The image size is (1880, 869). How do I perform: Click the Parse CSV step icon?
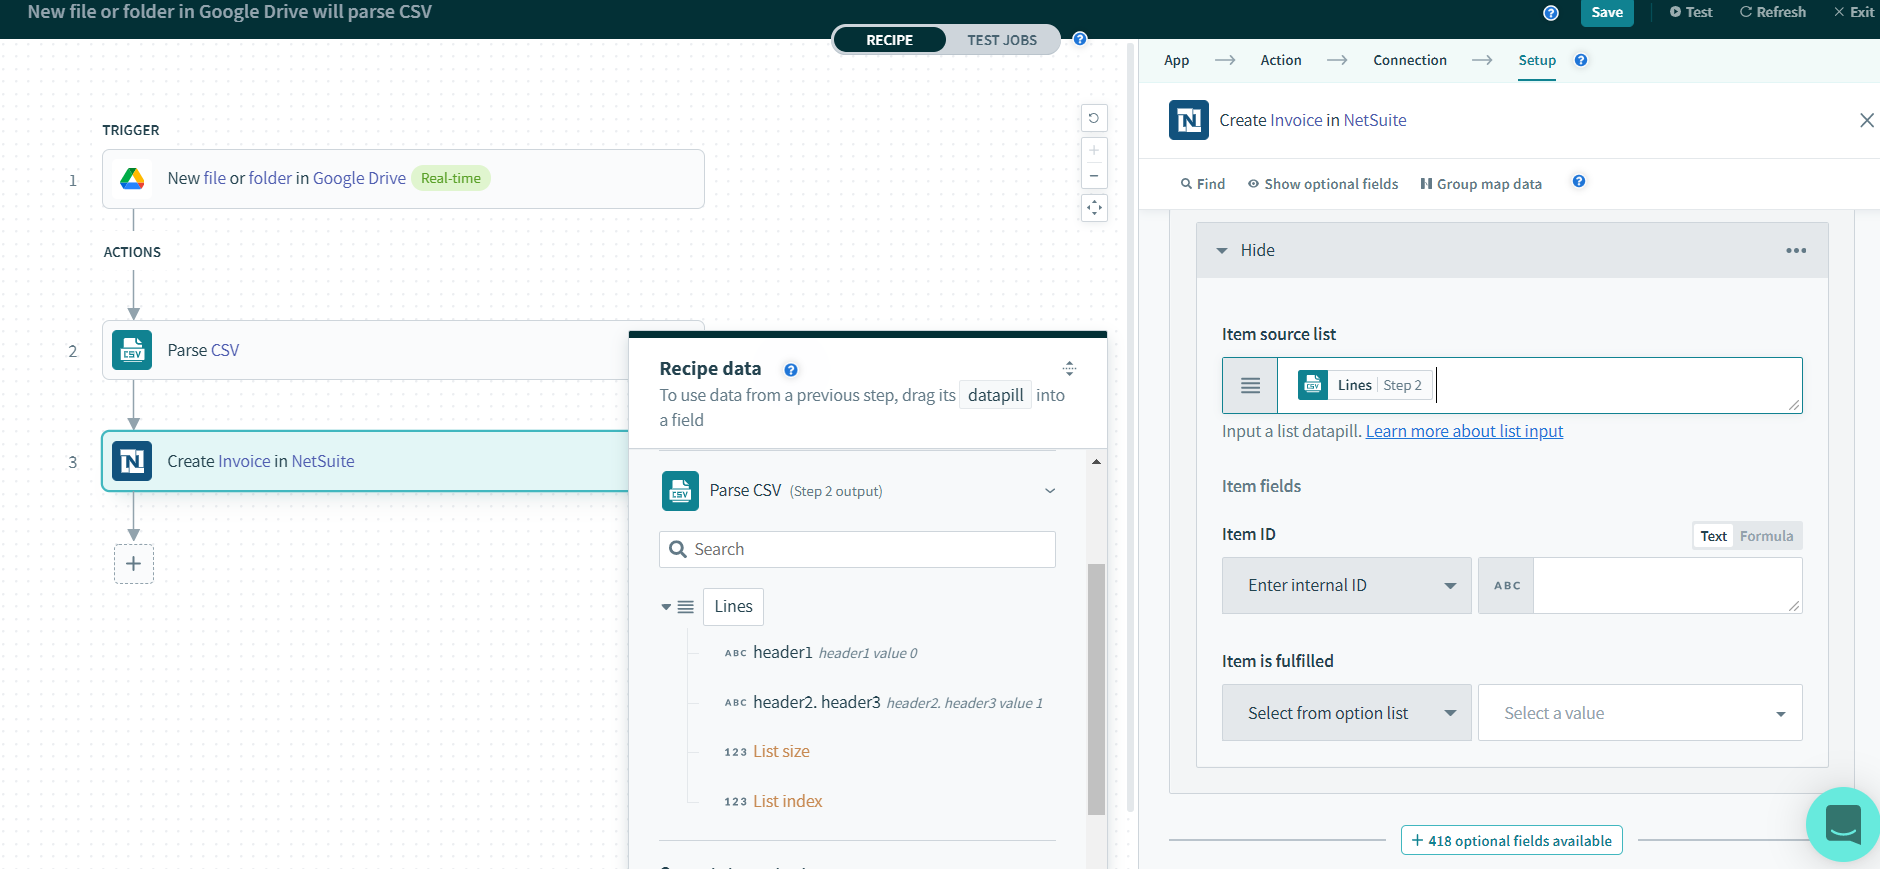click(x=132, y=350)
